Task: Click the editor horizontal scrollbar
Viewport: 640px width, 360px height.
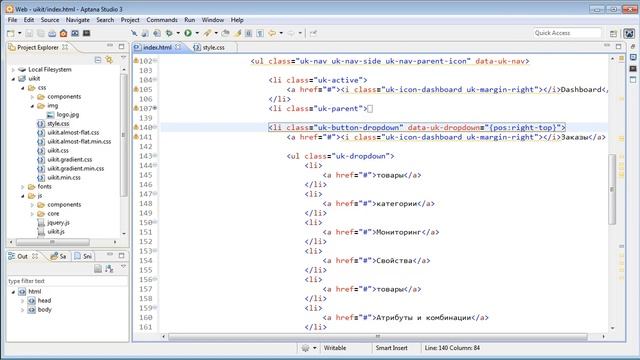Action: point(378,337)
